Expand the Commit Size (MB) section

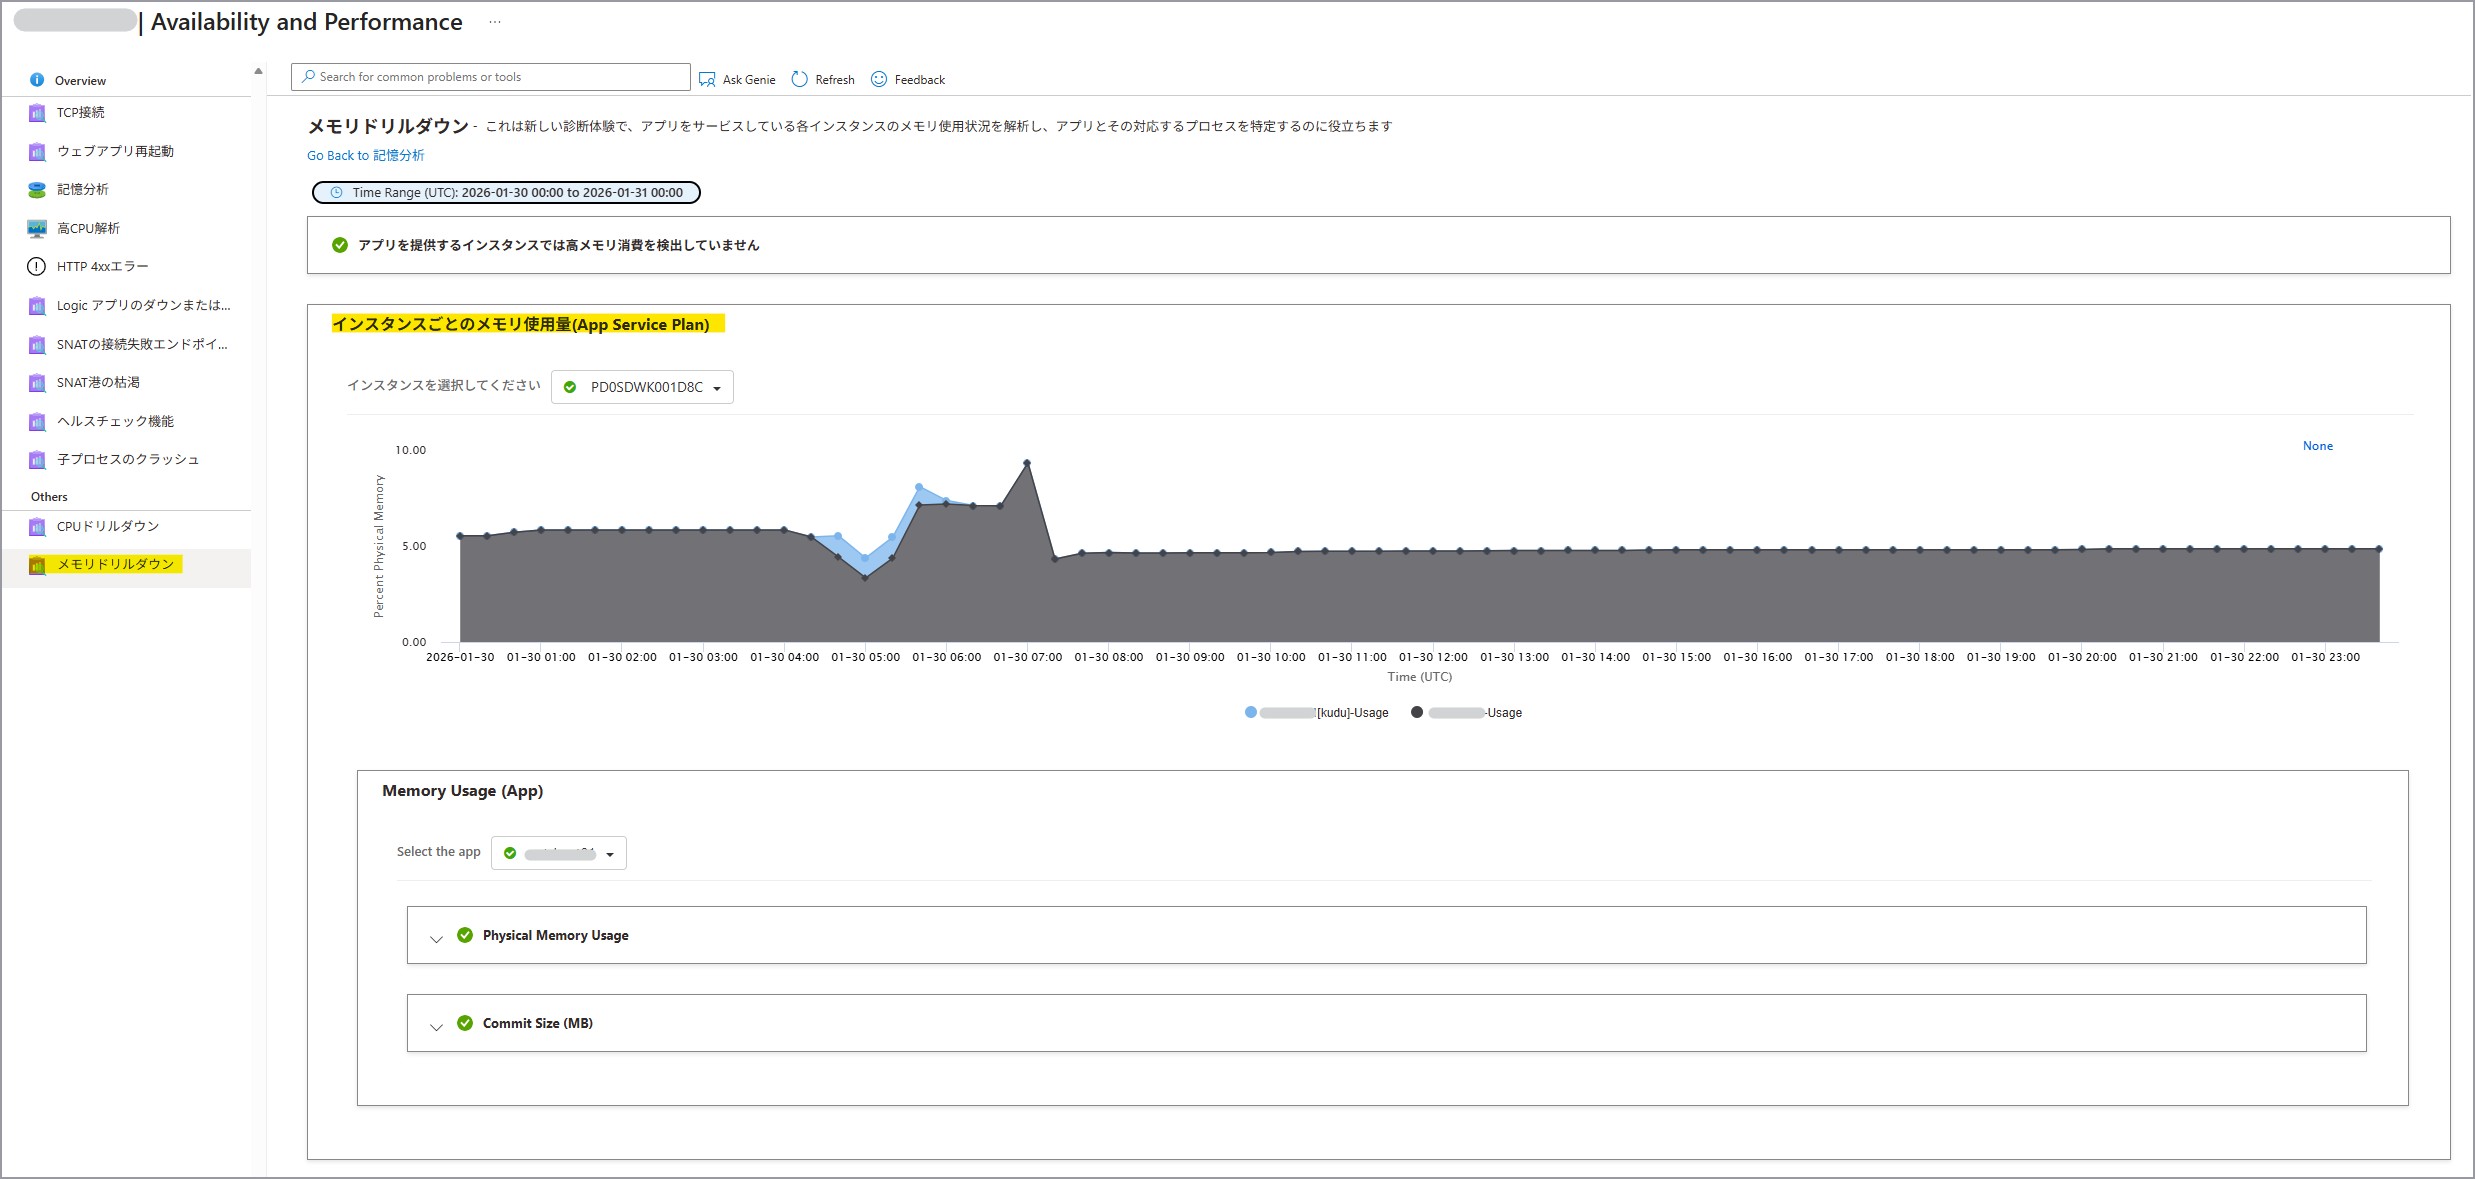pyautogui.click(x=436, y=1026)
